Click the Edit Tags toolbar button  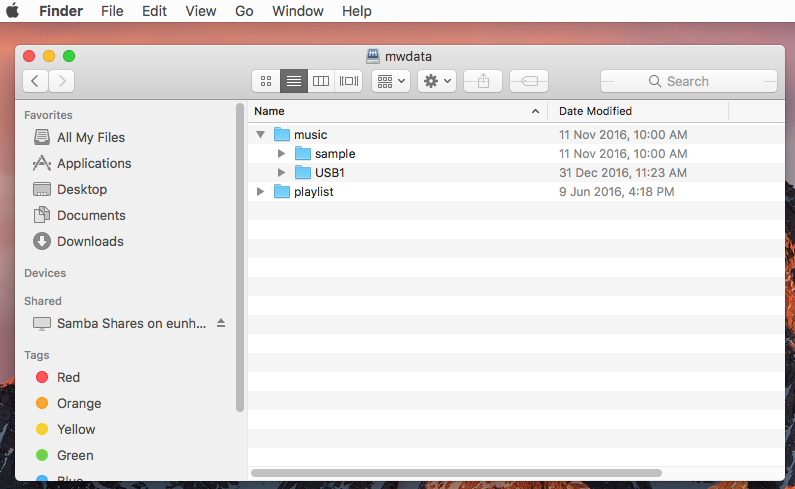pyautogui.click(x=529, y=81)
